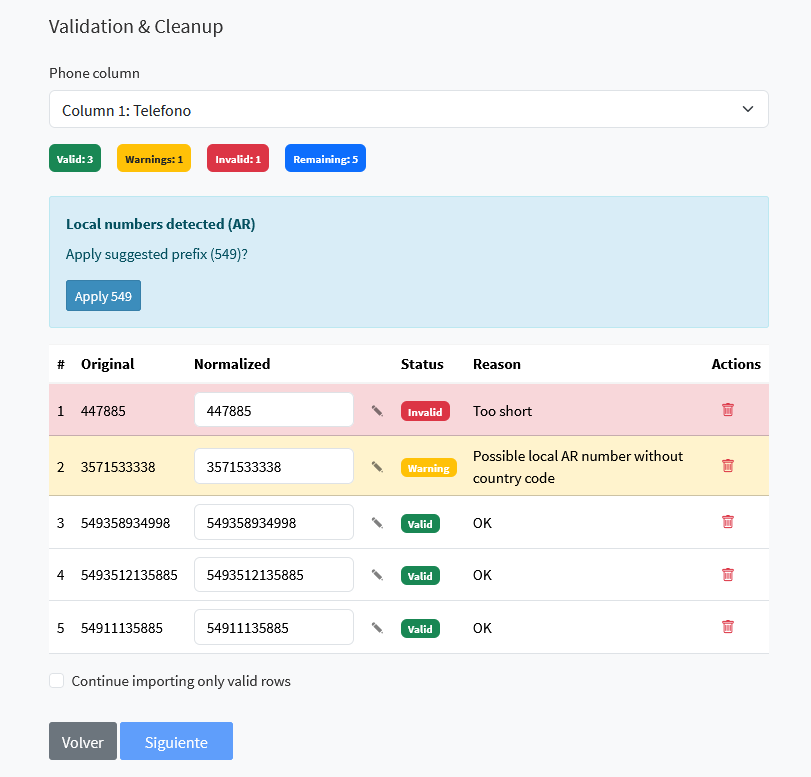Click the OK reason in row 5

click(482, 628)
